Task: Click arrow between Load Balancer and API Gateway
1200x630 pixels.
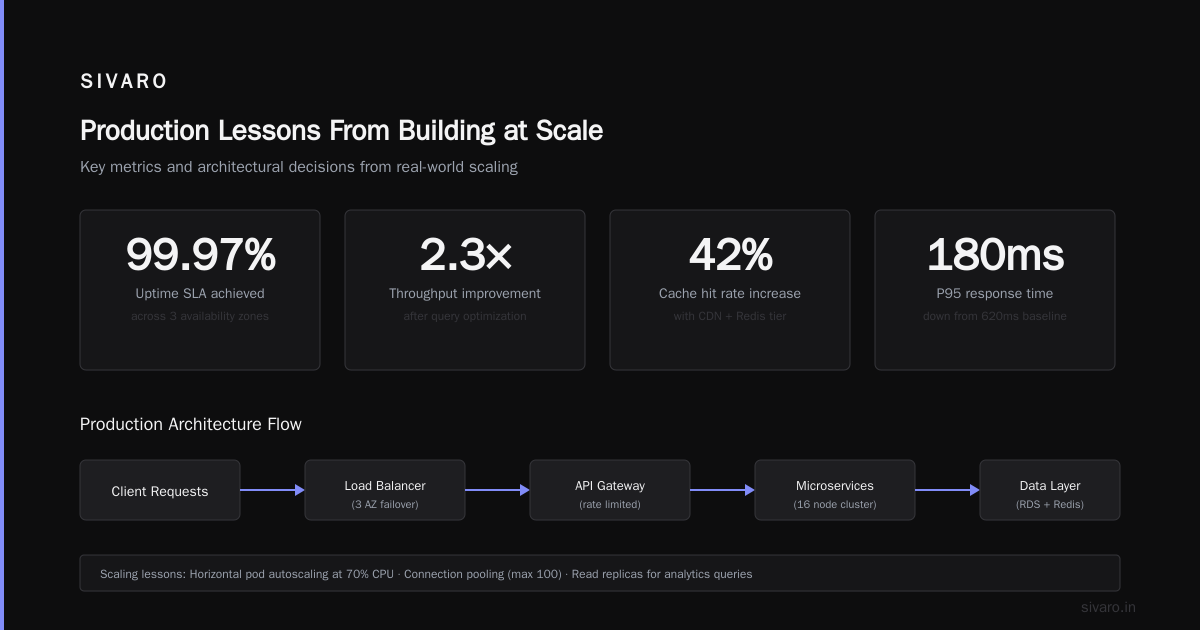Action: pos(497,490)
